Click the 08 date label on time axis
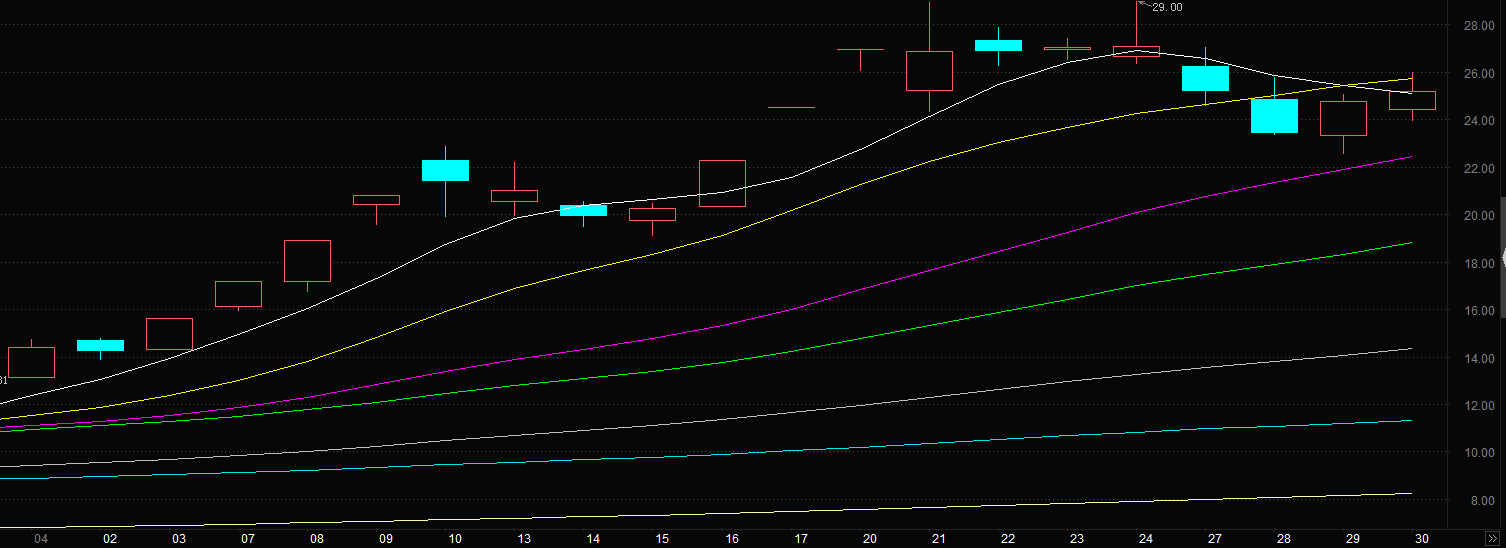The image size is (1506, 548). pyautogui.click(x=317, y=539)
